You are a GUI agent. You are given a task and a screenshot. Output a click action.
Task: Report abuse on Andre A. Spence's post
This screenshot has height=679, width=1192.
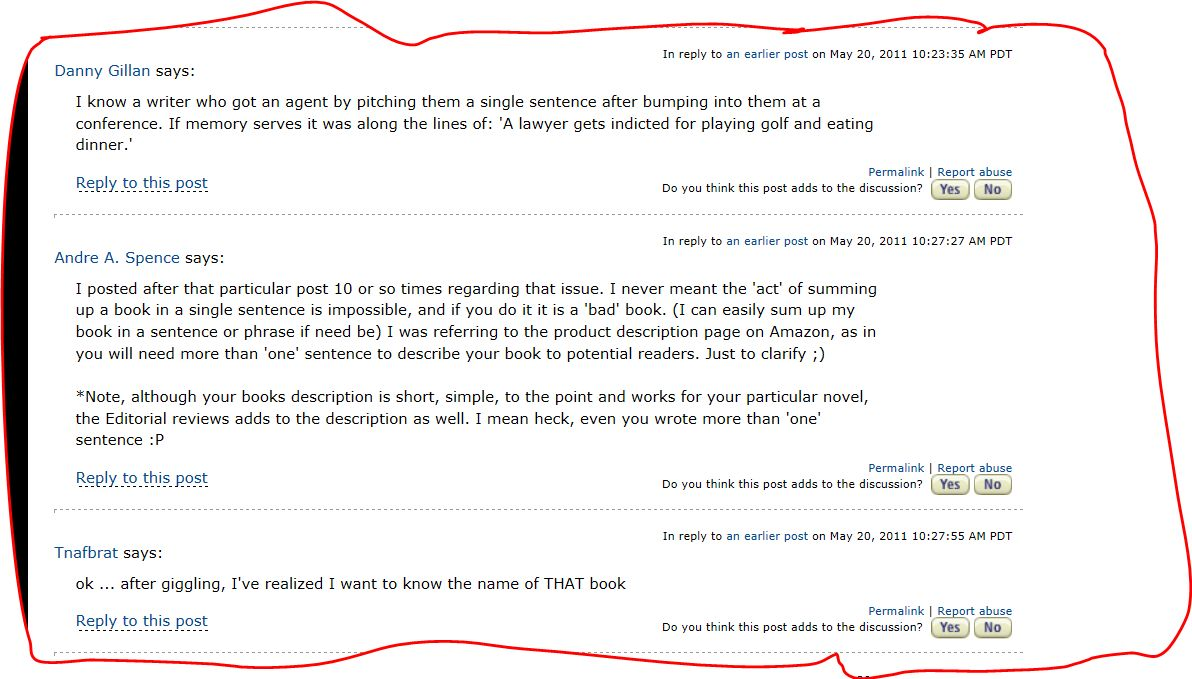click(x=974, y=468)
